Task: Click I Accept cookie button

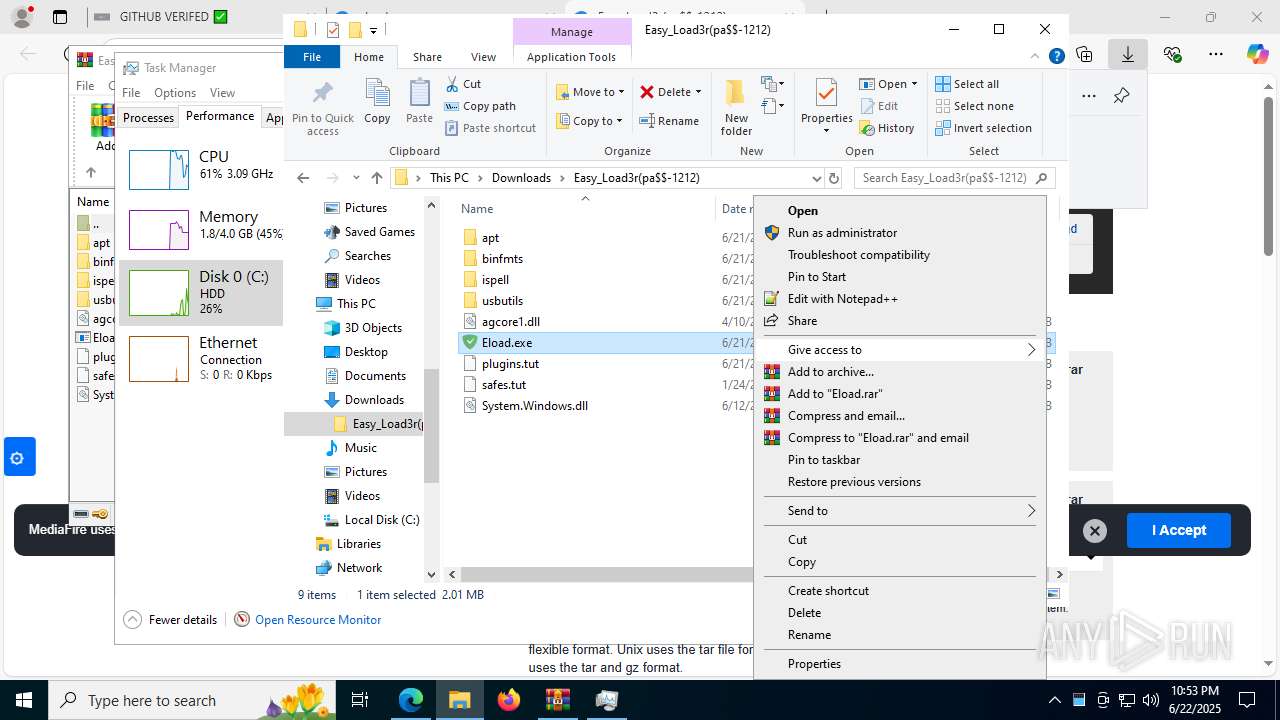Action: [x=1179, y=531]
